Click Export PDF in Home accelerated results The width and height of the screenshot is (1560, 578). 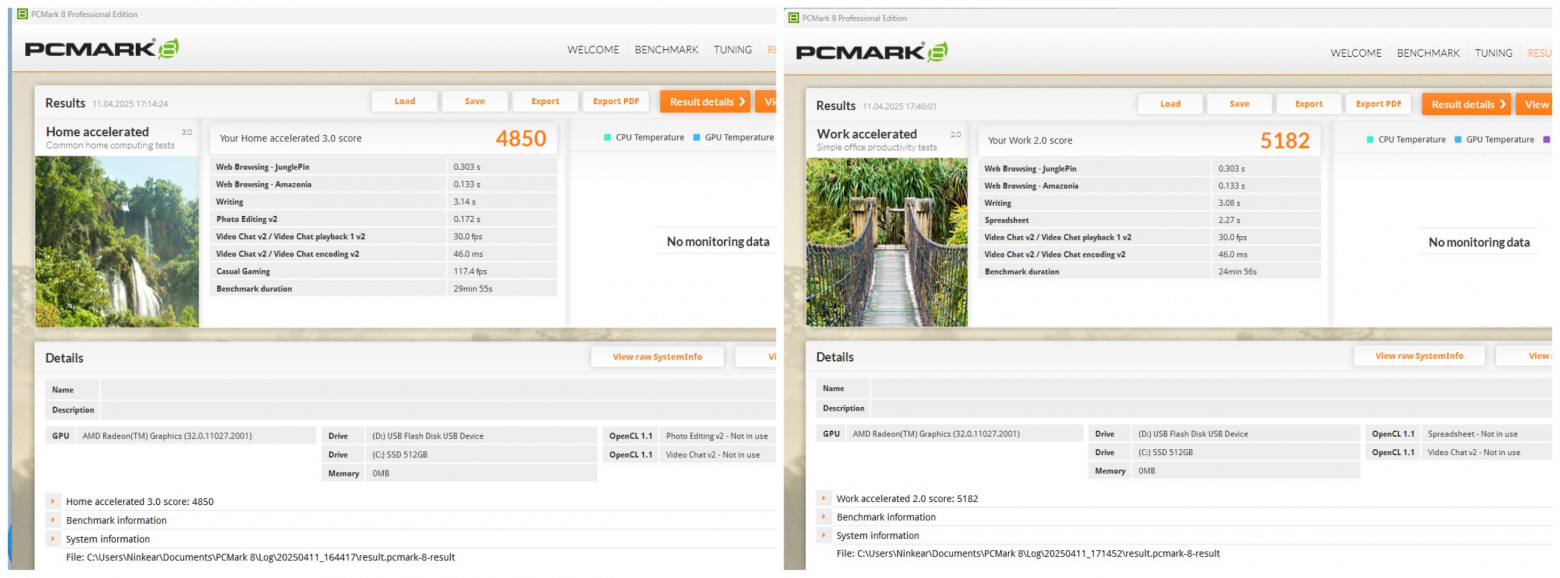click(x=616, y=101)
